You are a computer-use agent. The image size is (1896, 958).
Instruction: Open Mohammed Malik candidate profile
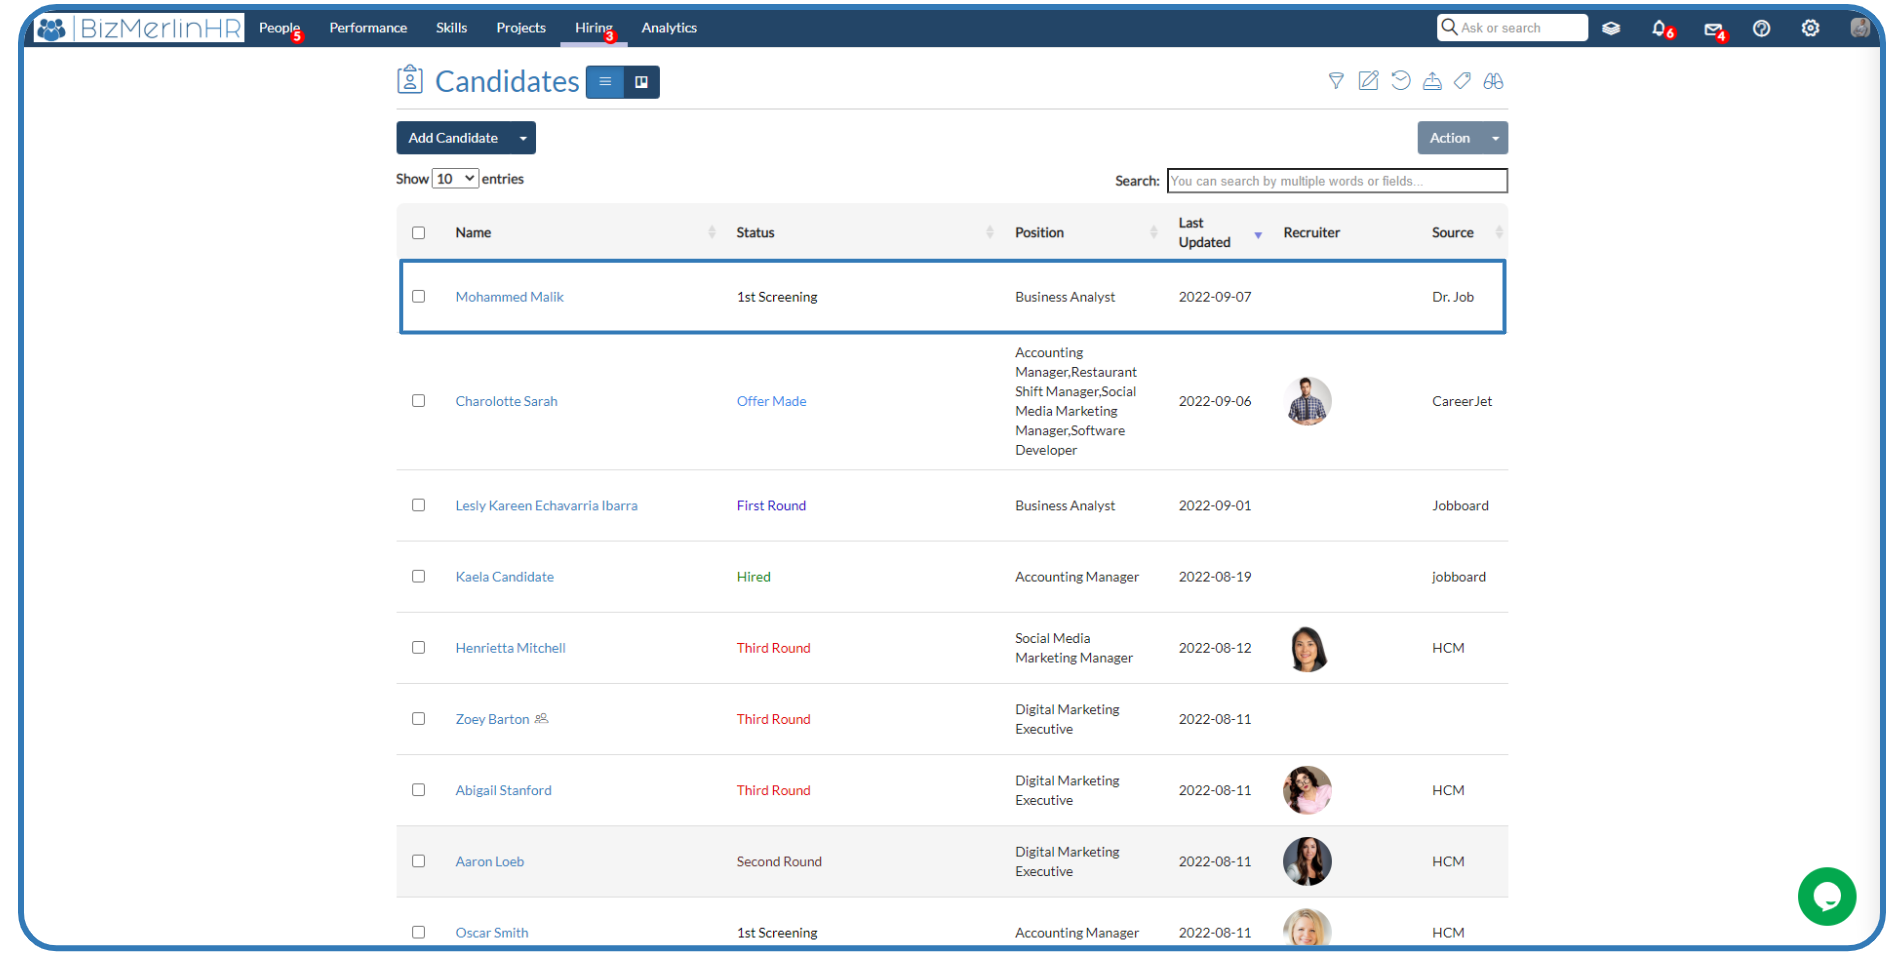[509, 297]
